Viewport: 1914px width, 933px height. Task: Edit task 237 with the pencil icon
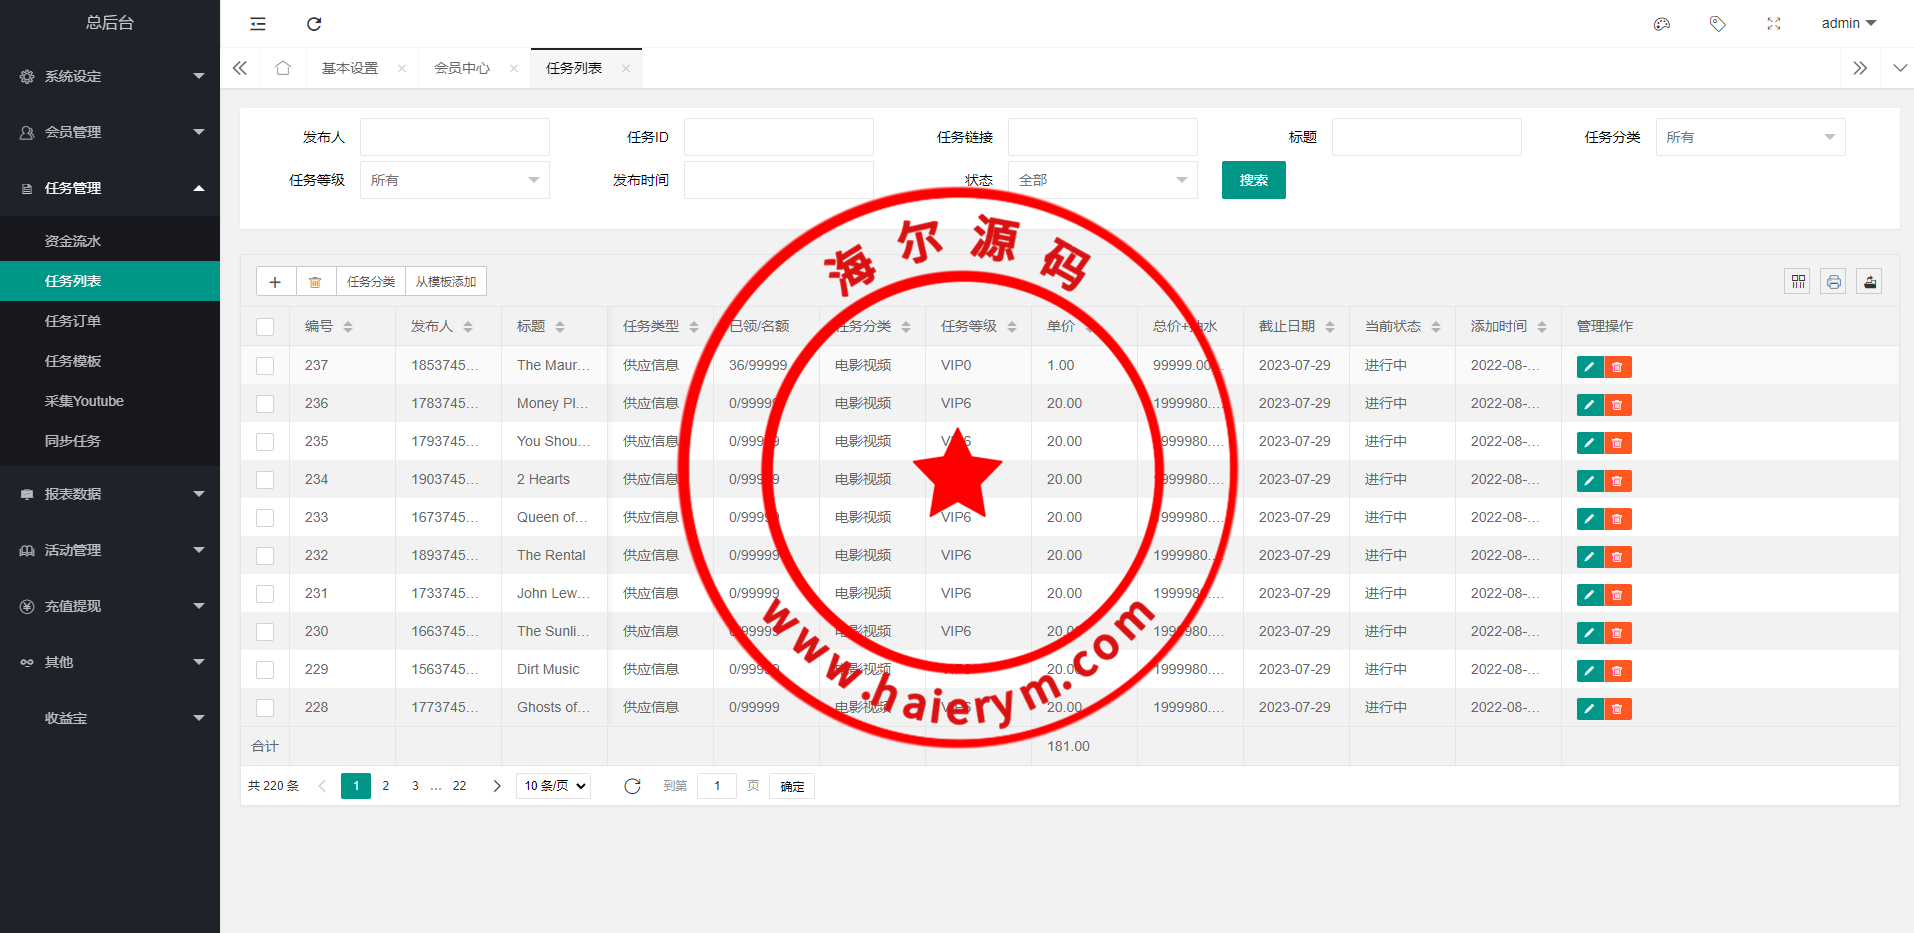tap(1589, 367)
